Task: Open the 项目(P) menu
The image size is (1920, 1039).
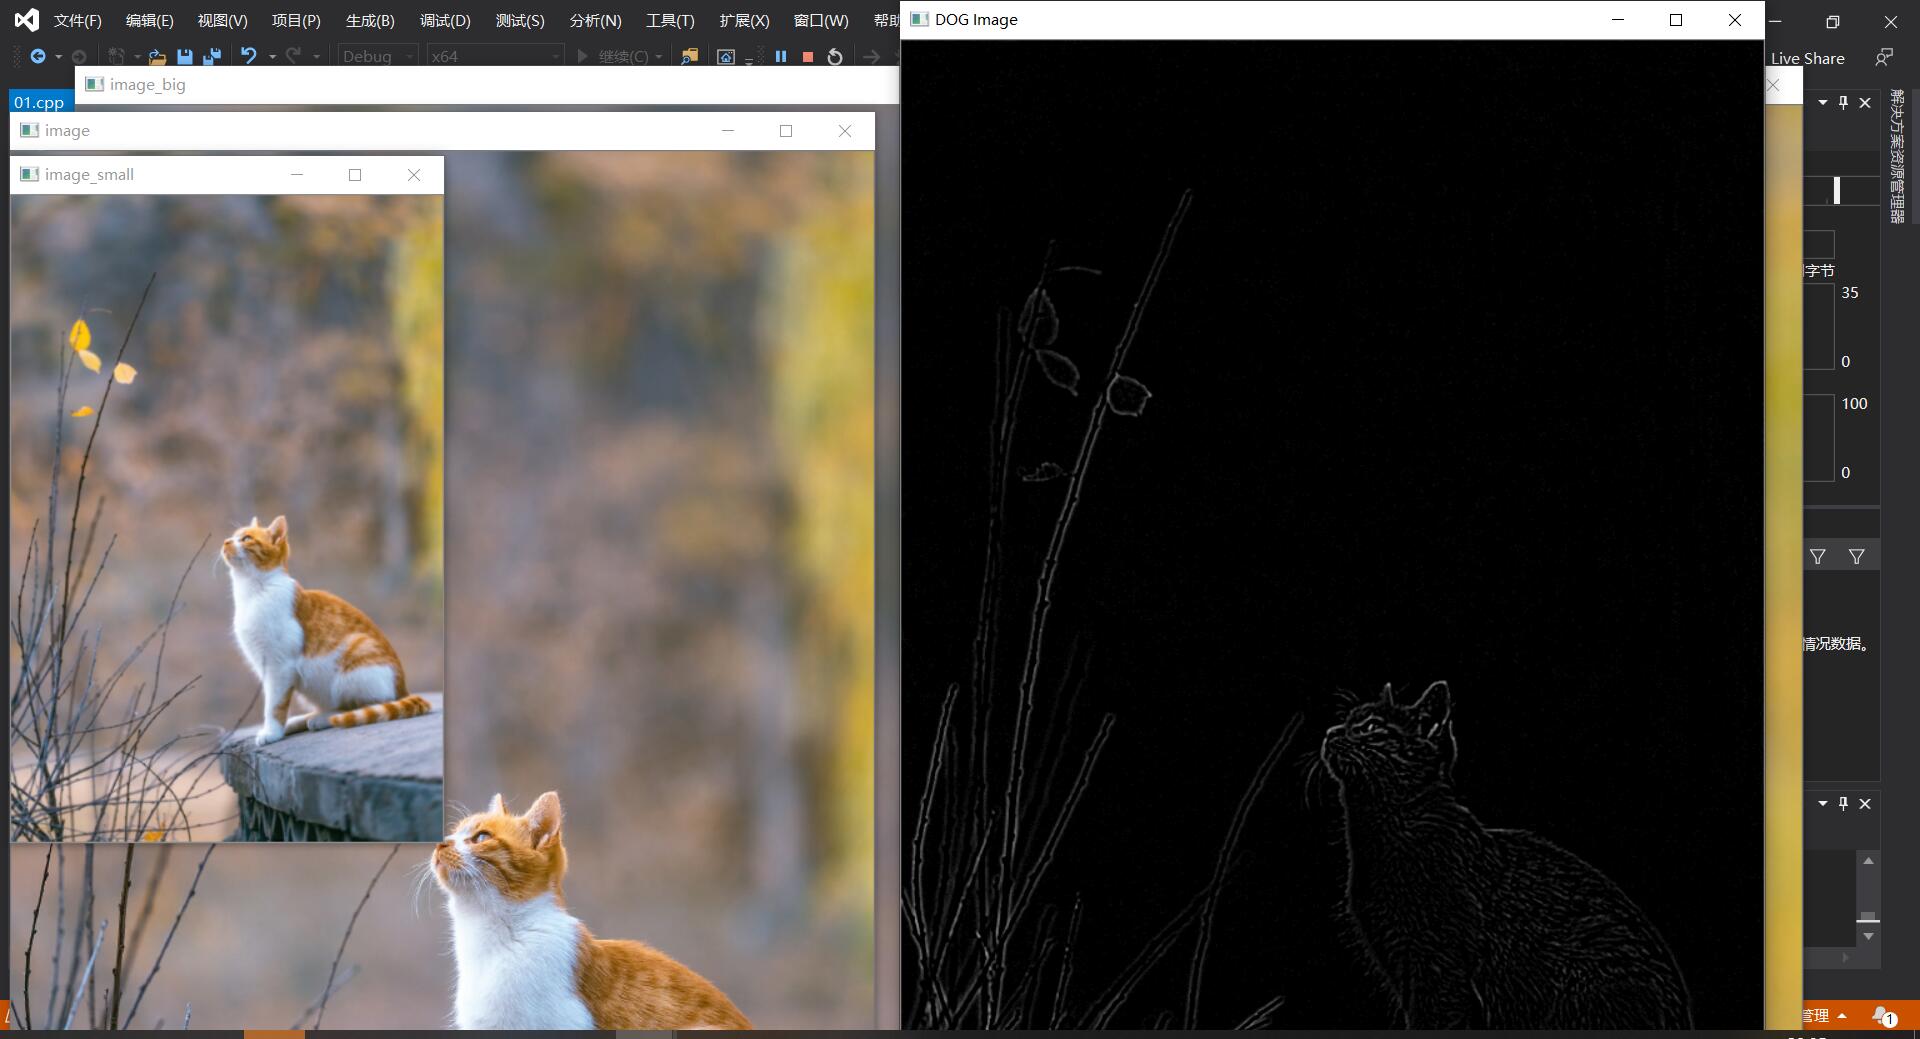Action: click(x=297, y=20)
